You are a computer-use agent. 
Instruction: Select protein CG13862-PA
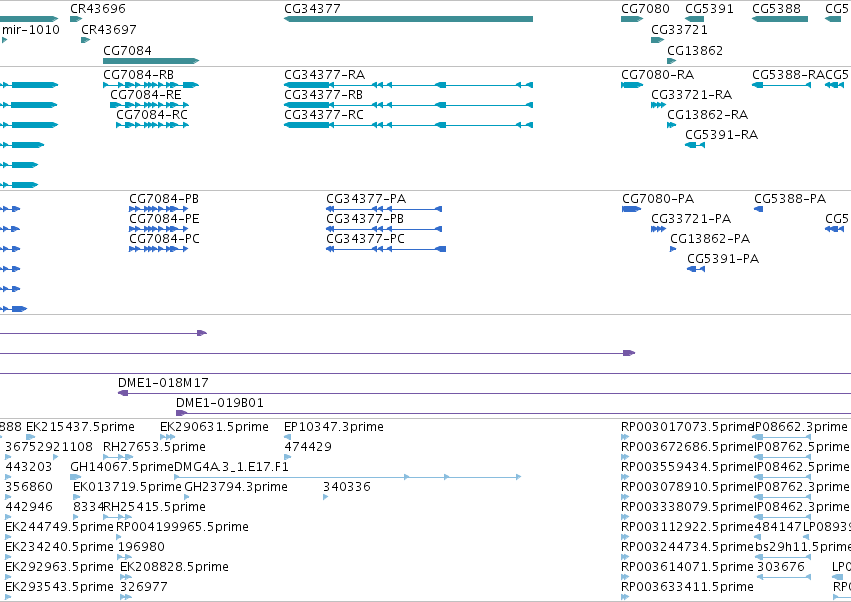pyautogui.click(x=710, y=239)
